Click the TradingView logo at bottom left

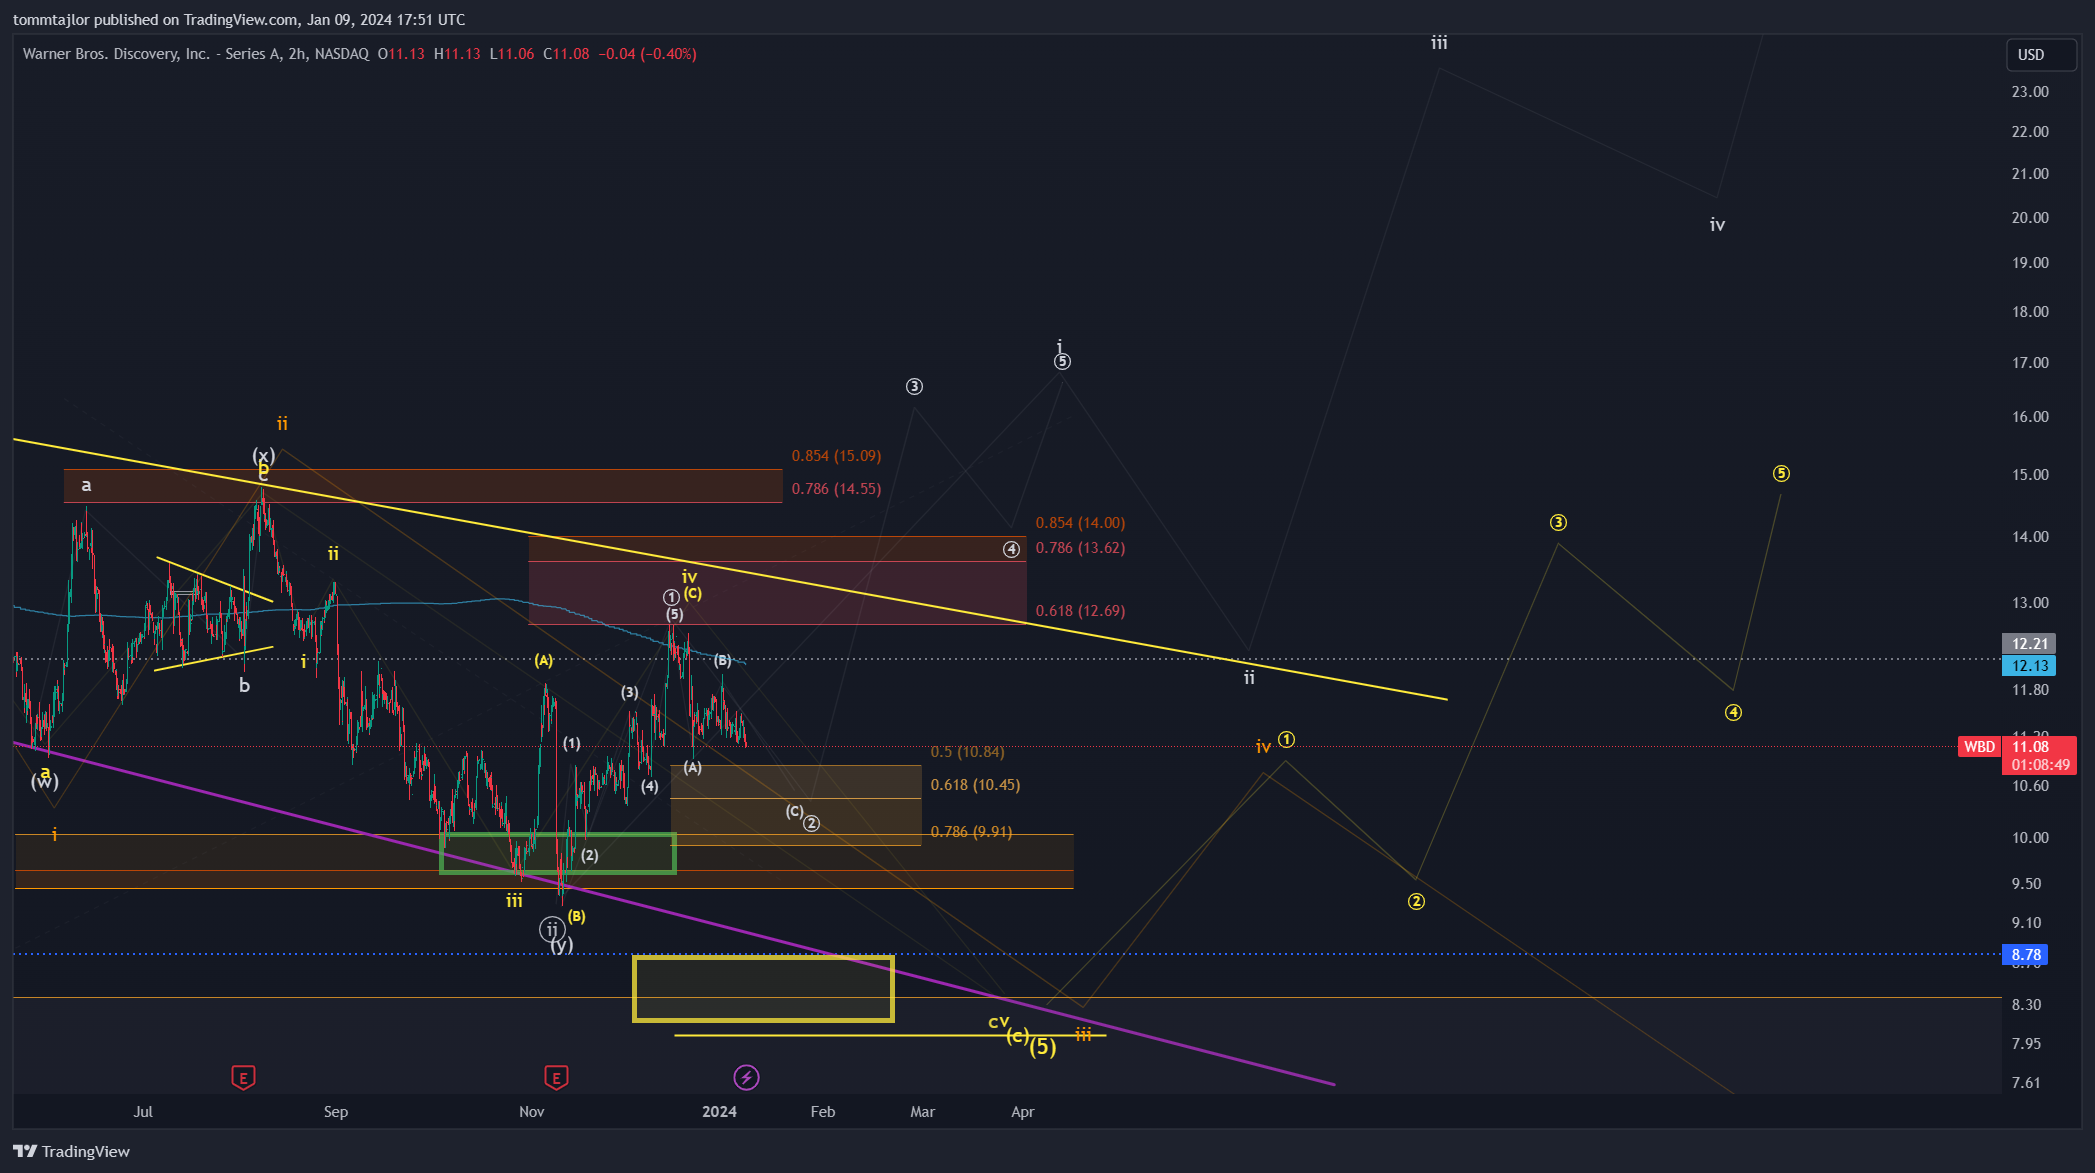[x=72, y=1151]
